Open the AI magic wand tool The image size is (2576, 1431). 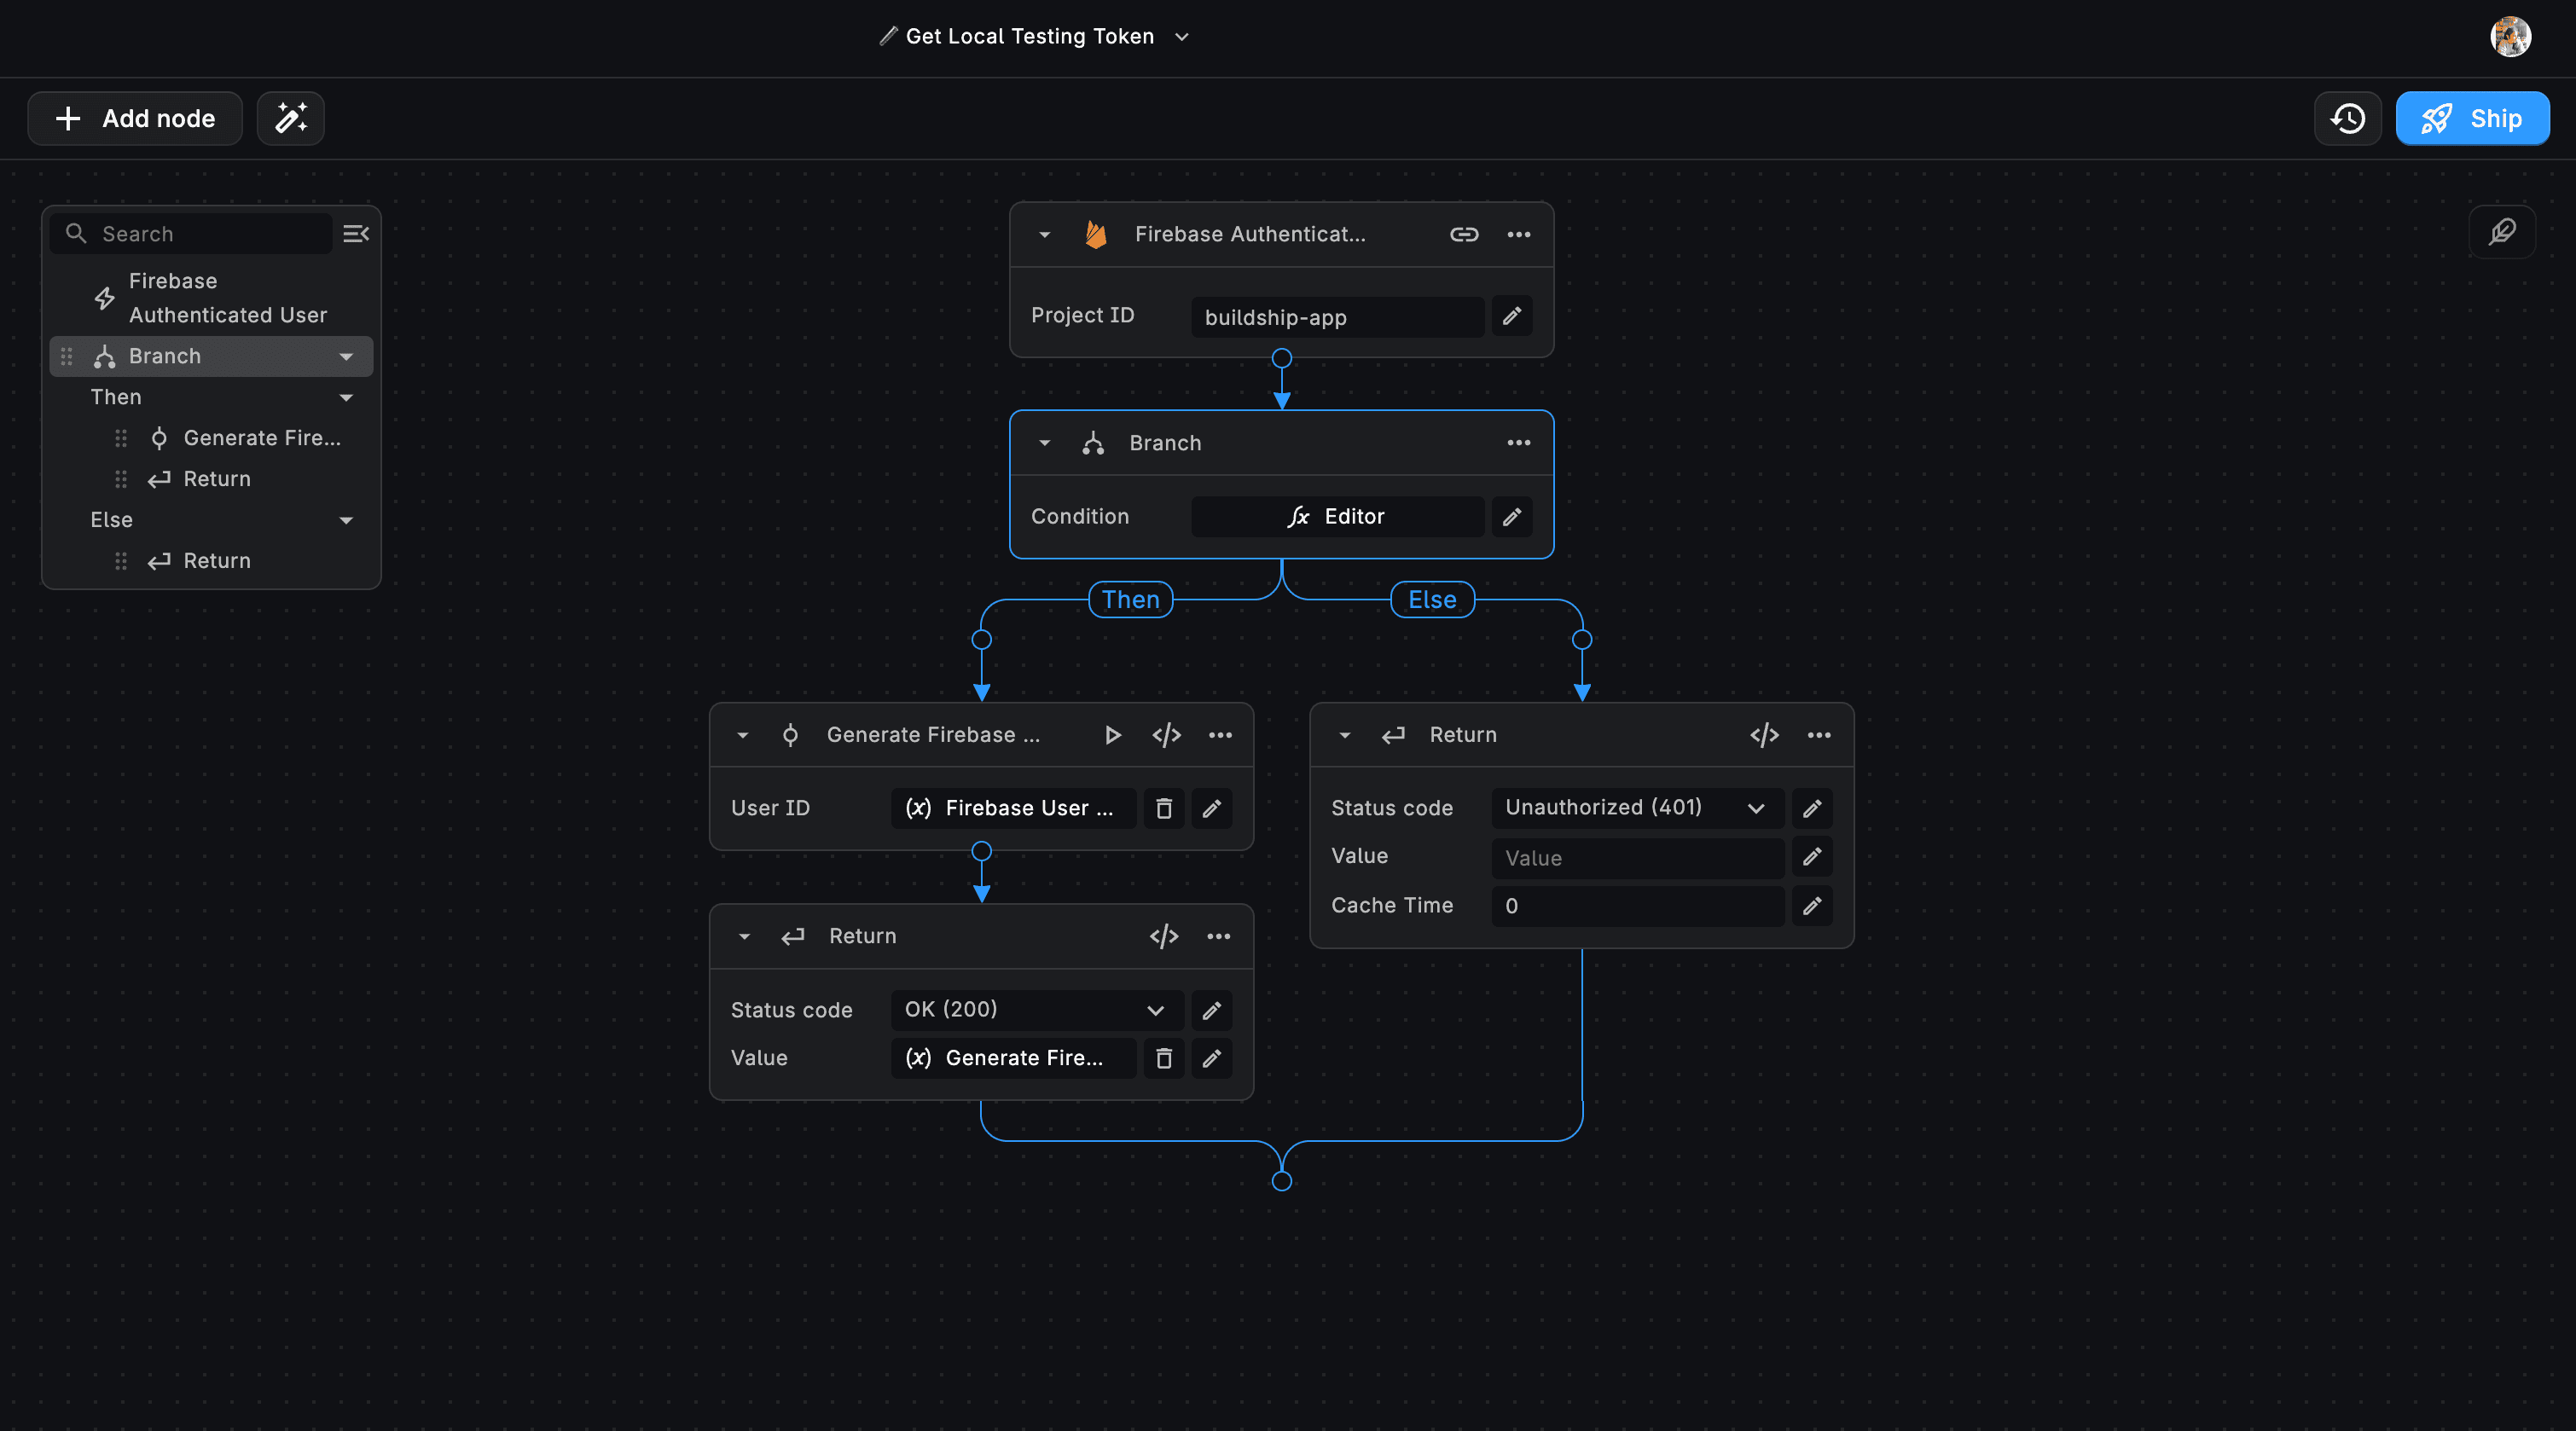point(290,119)
